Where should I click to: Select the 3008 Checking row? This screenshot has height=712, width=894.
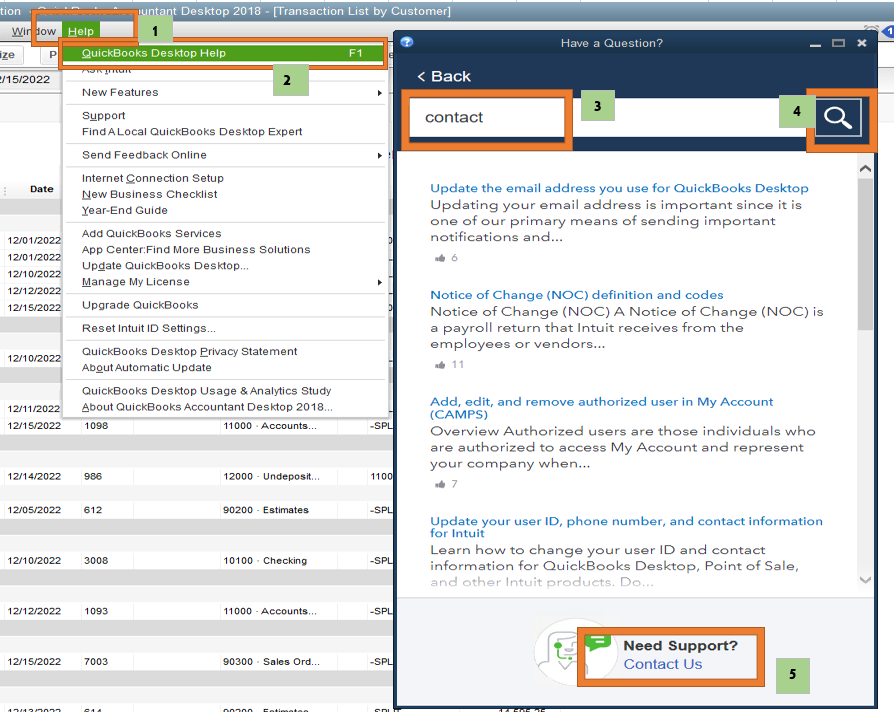(x=198, y=561)
